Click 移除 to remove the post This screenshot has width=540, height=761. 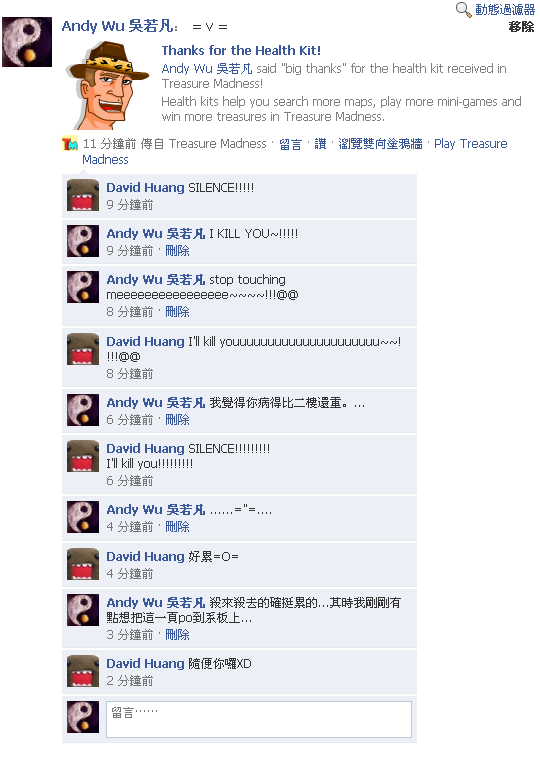(521, 27)
